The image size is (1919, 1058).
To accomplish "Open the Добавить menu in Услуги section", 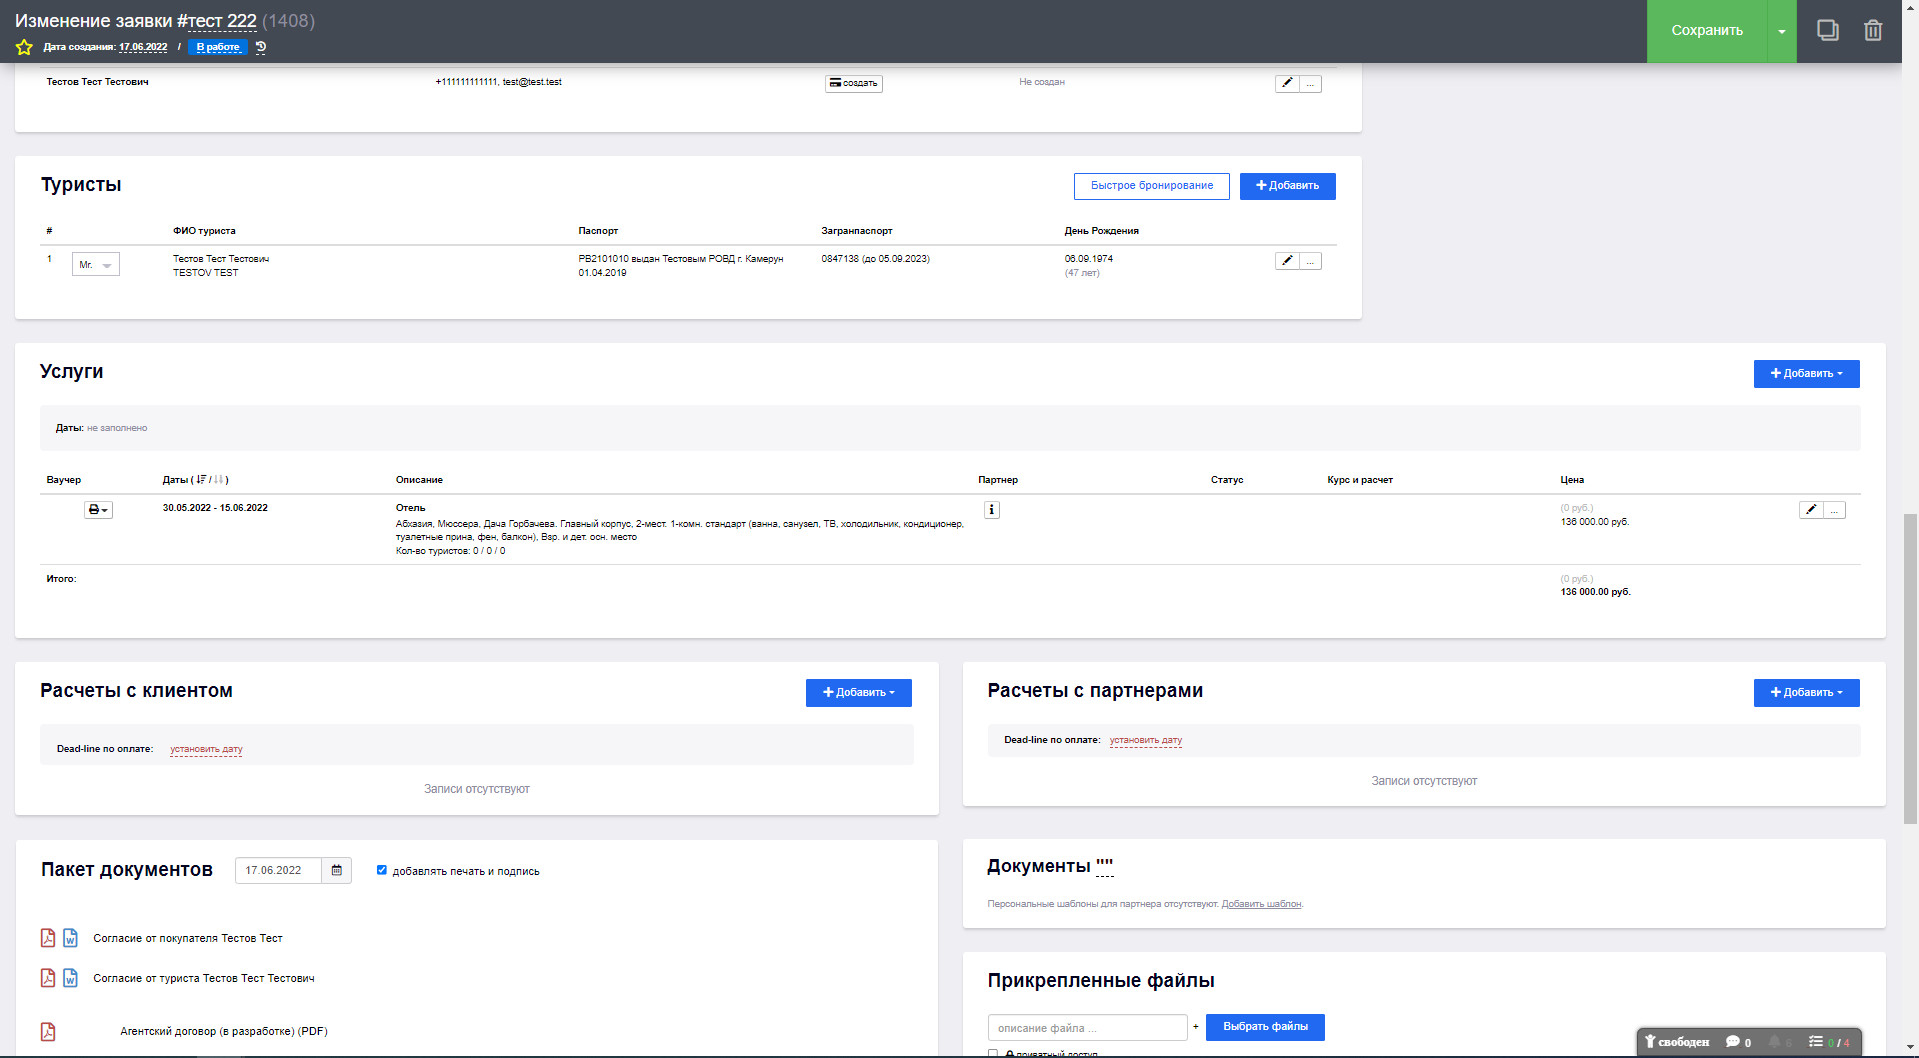I will (x=1805, y=374).
